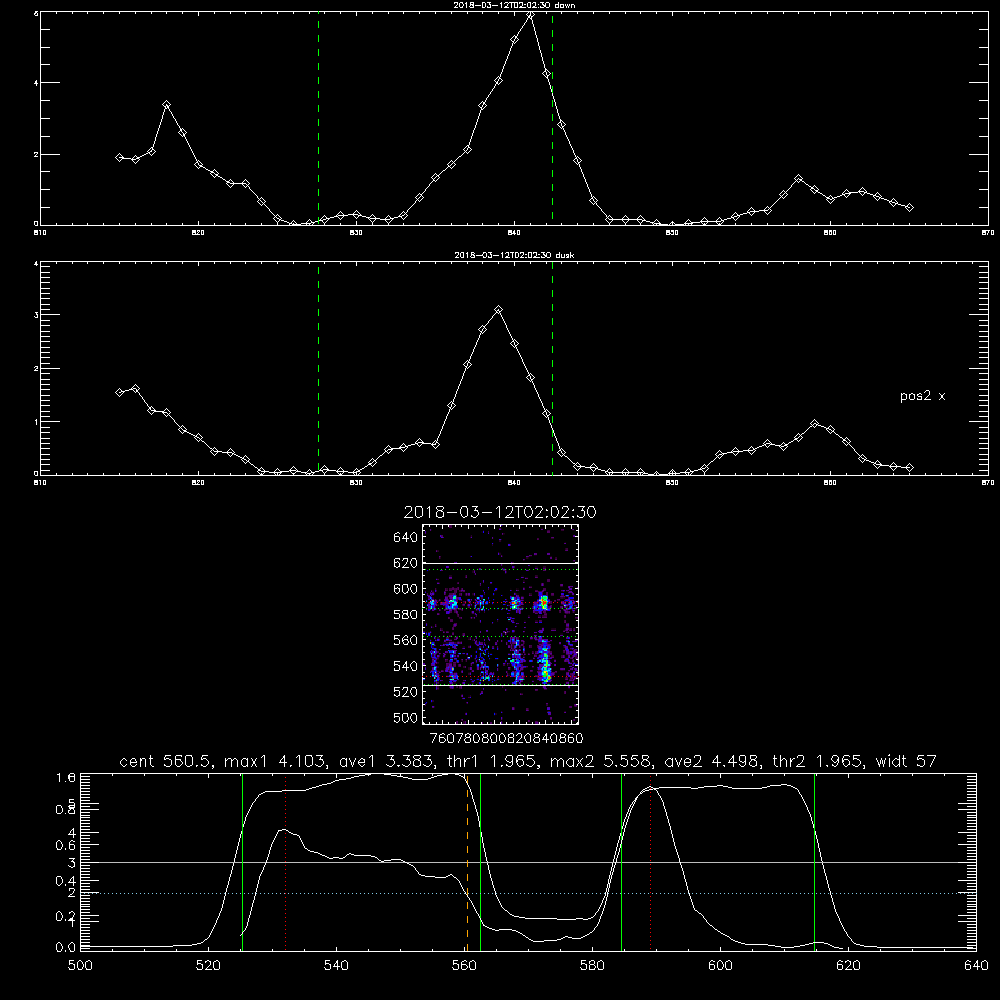The image size is (1000, 1000).
Task: Click the '500' x-axis label of bottom plot
Action: [80, 966]
